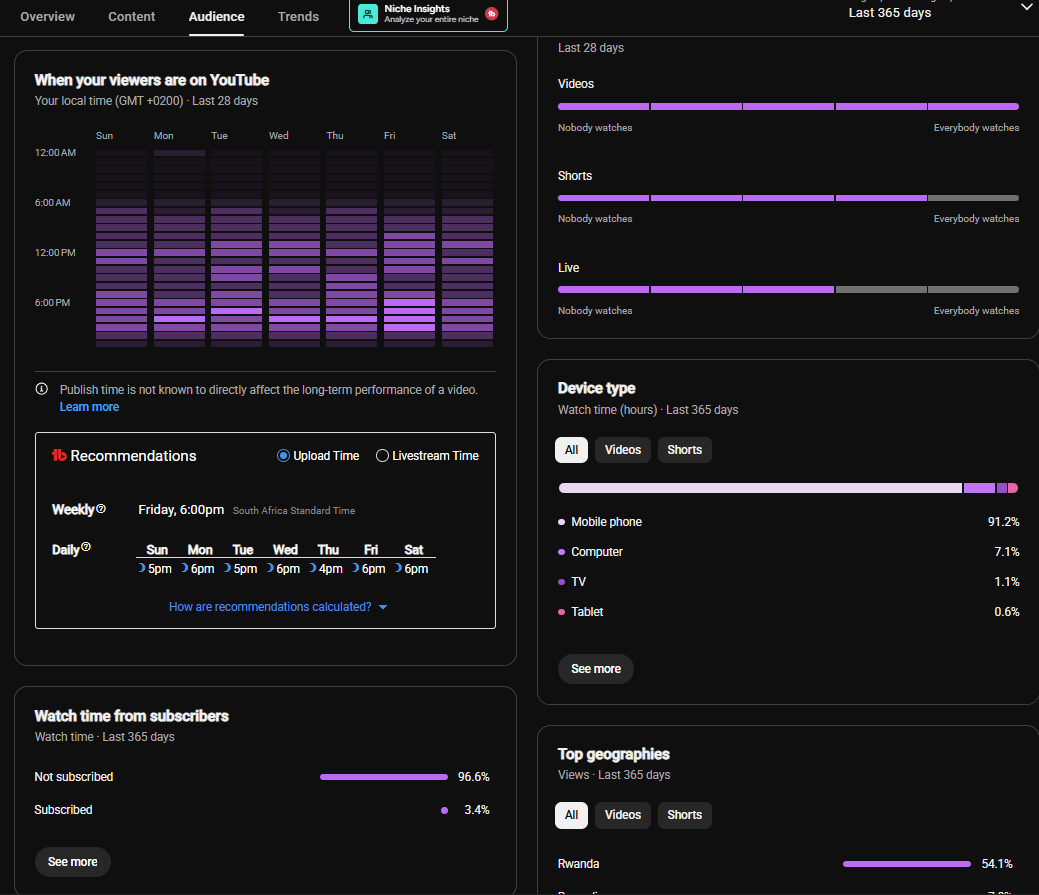
Task: Click the Niche Insights people icon
Action: [367, 14]
